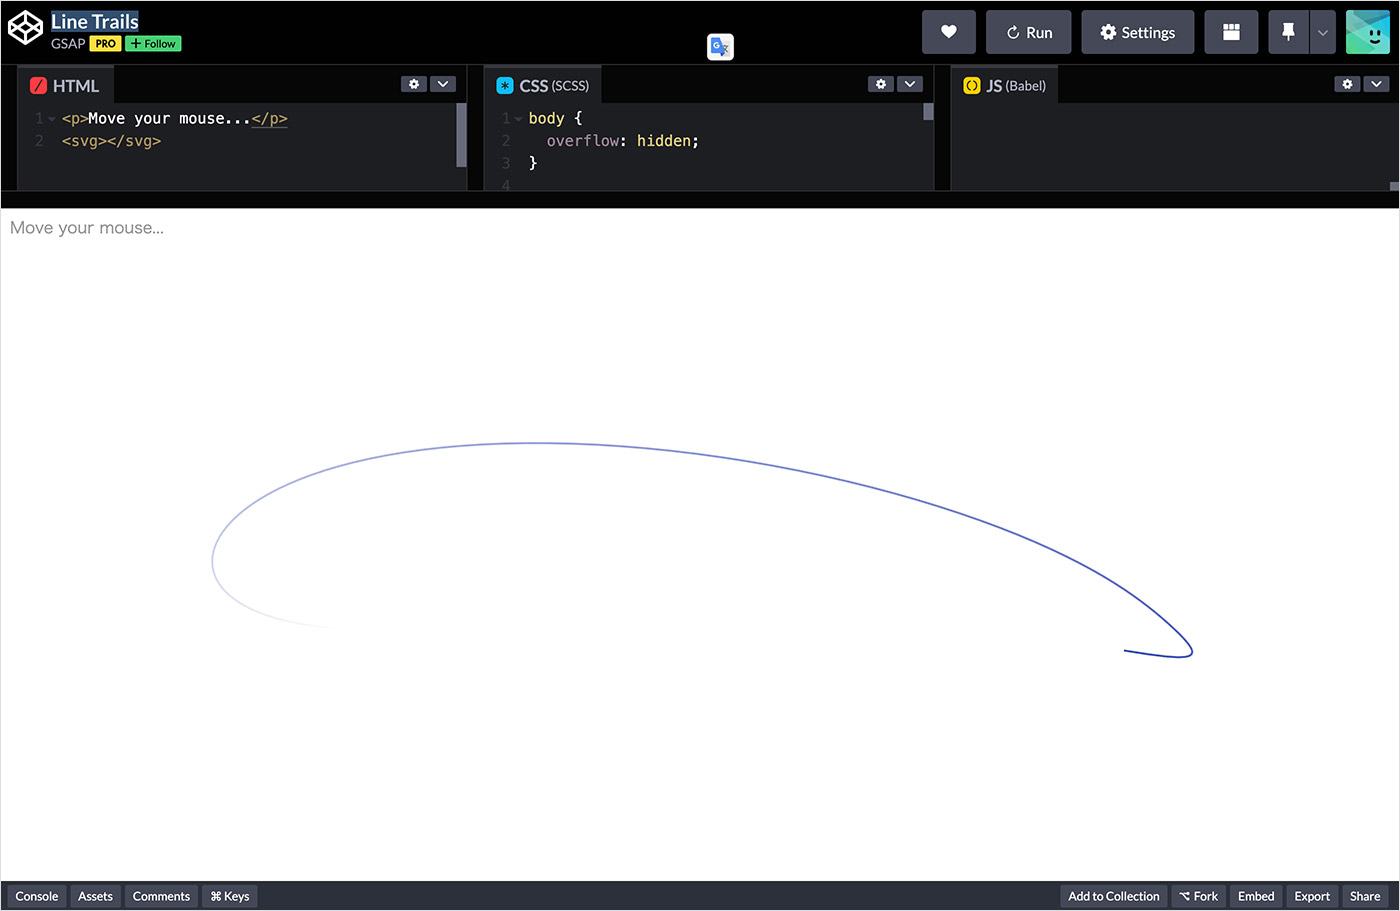Open the CodePen logo home link
Screen dimensions: 1400x911
(x=25, y=30)
